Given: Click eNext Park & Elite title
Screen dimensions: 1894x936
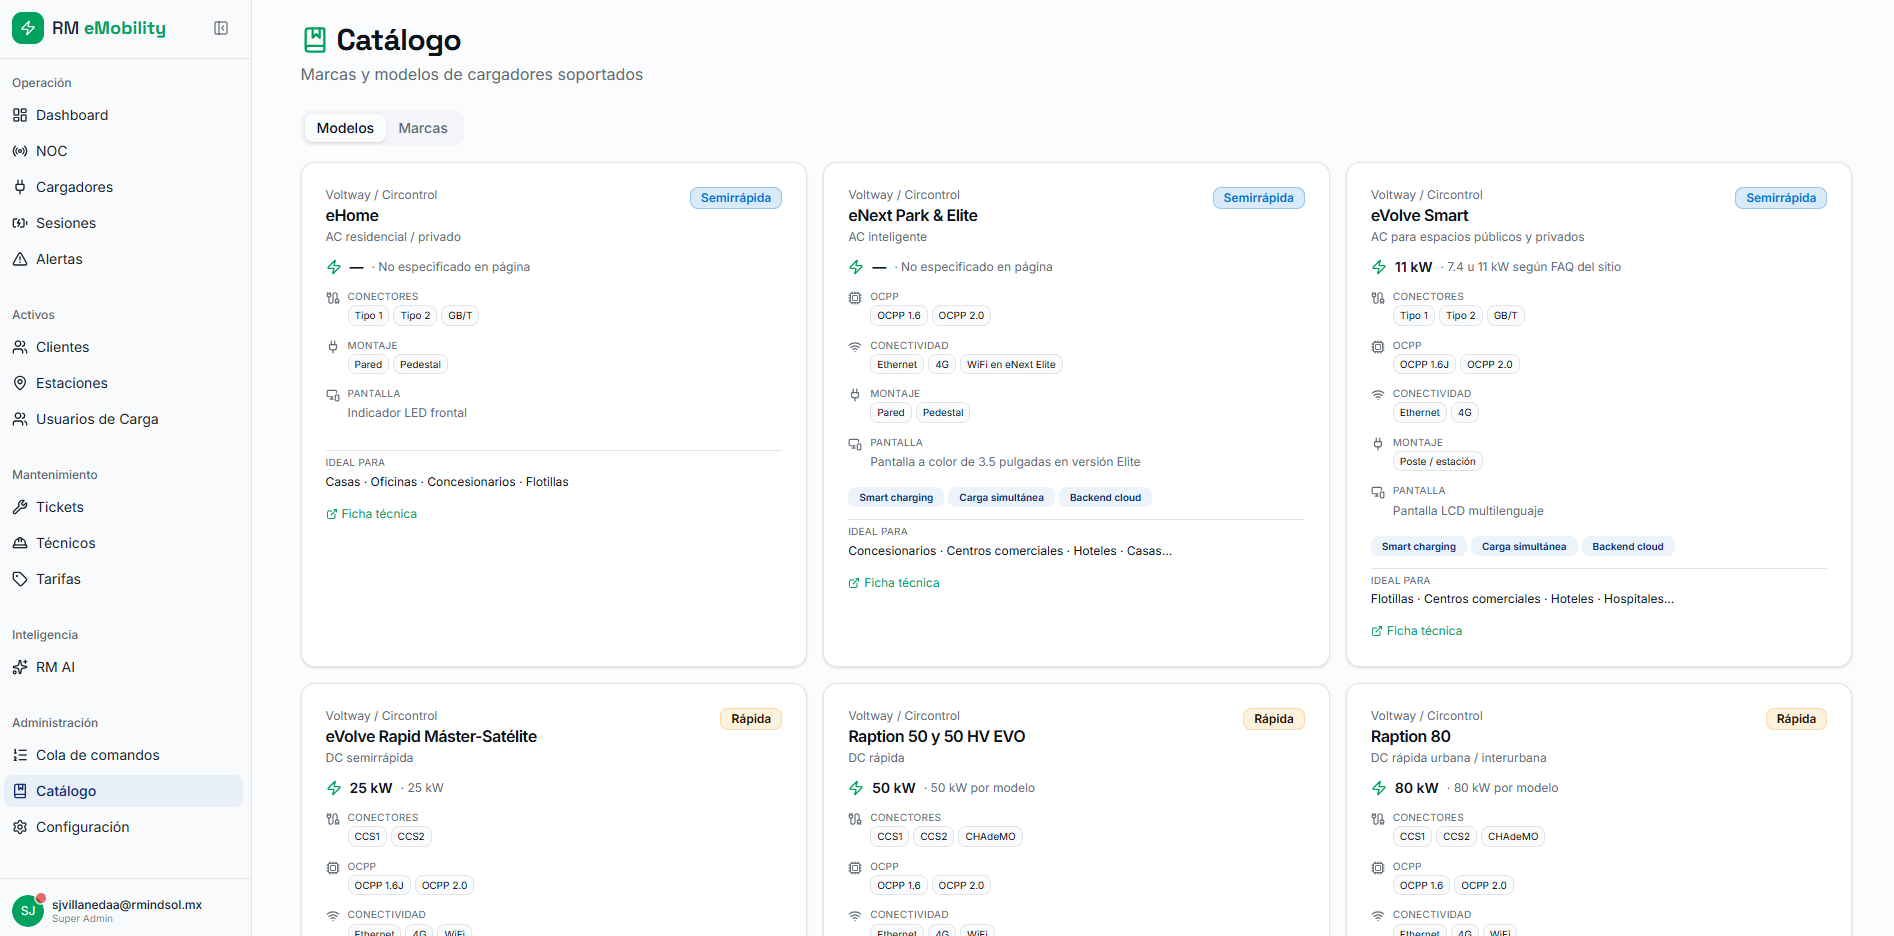Looking at the screenshot, I should (913, 216).
